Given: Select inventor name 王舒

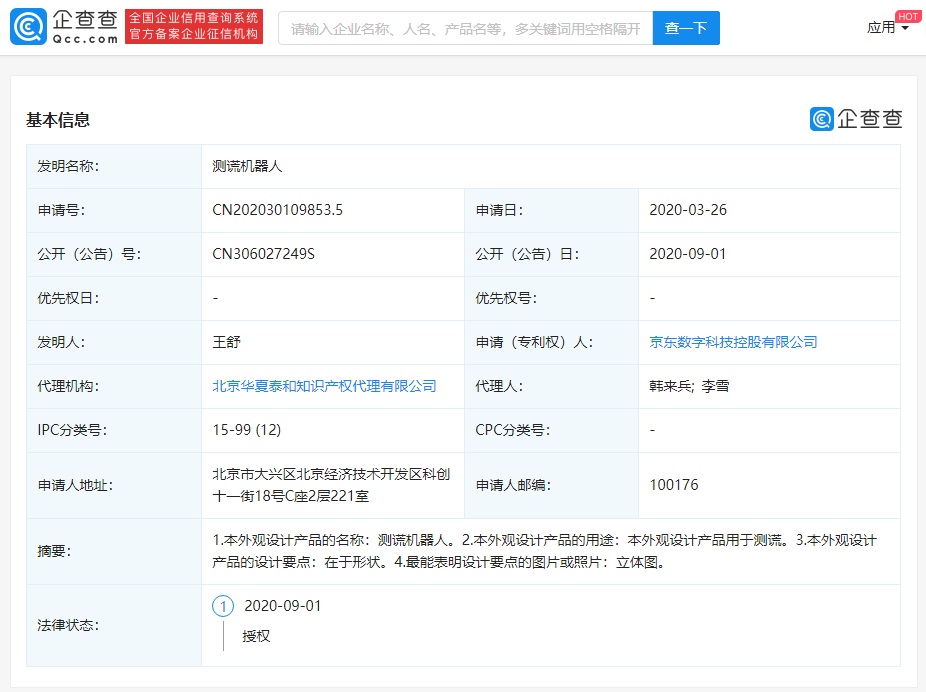Looking at the screenshot, I should tap(227, 342).
